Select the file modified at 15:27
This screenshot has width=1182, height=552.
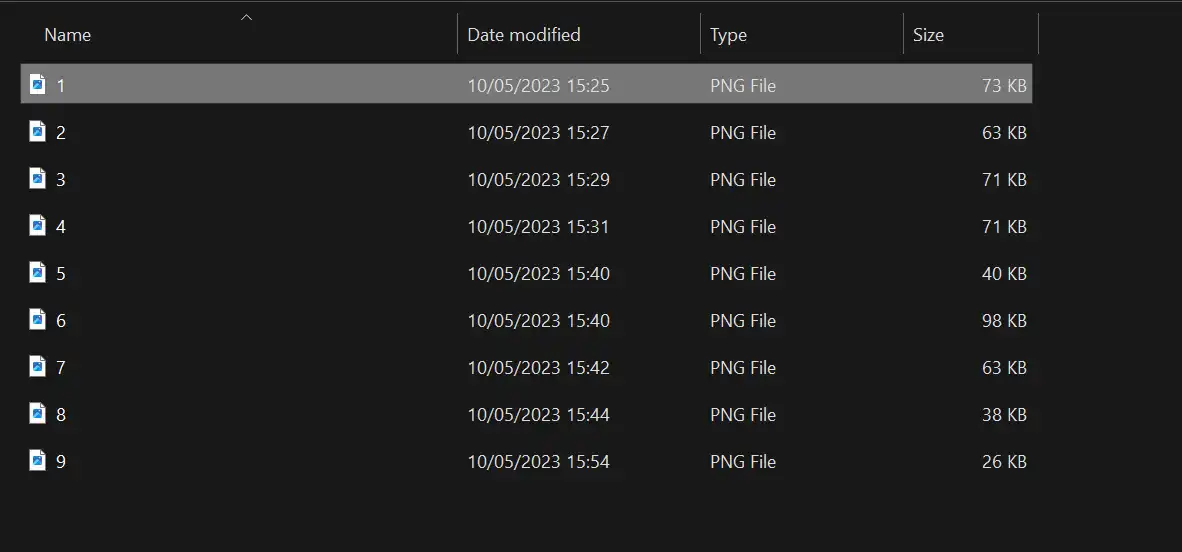[x=526, y=133]
